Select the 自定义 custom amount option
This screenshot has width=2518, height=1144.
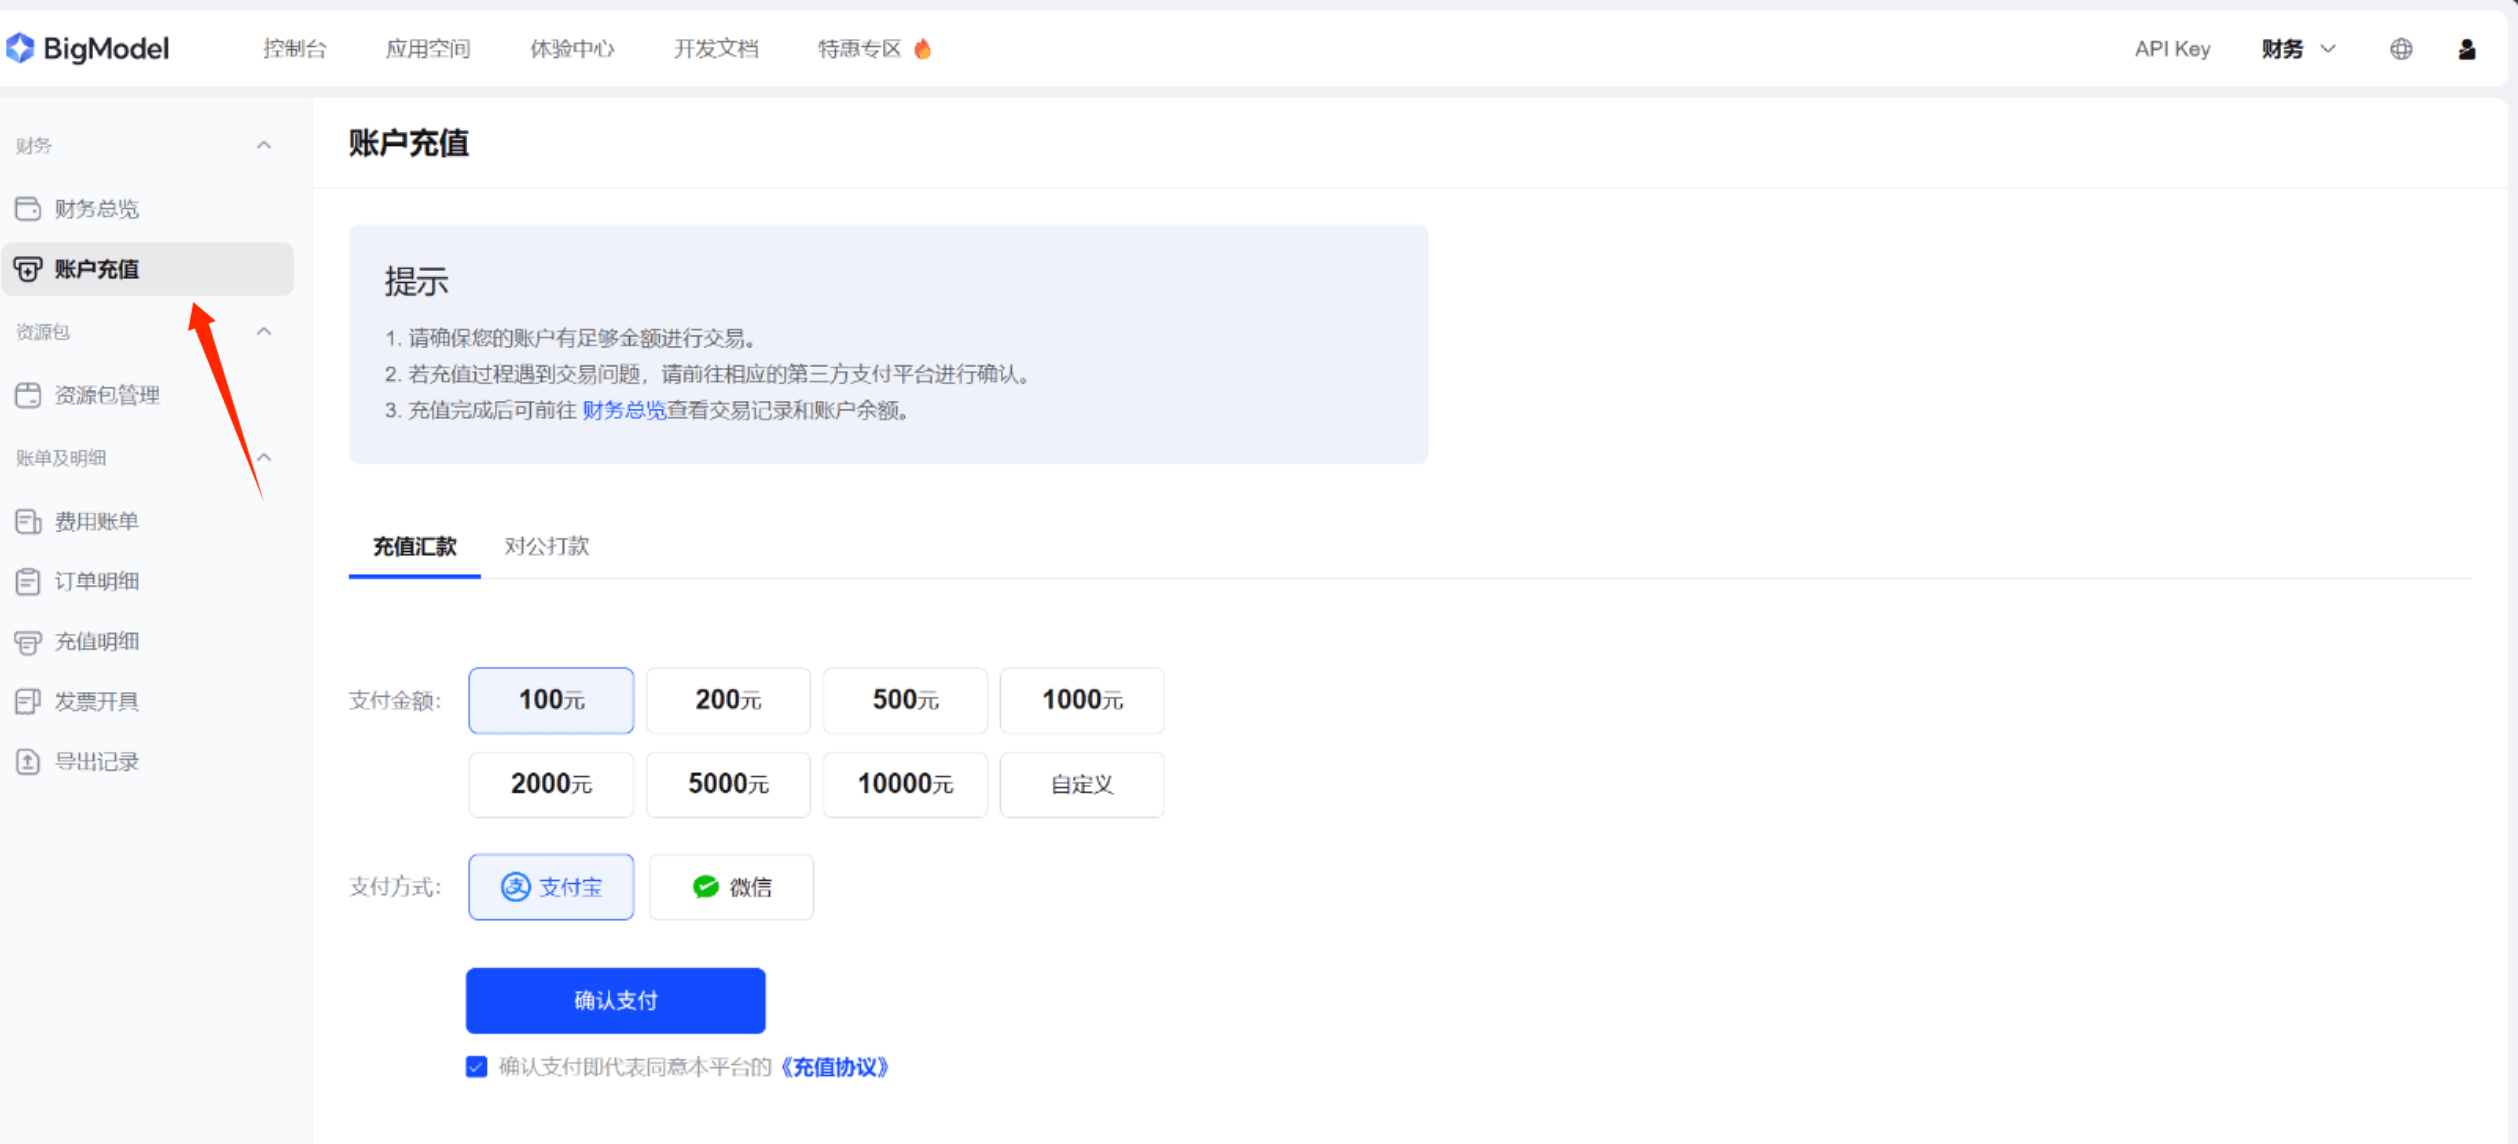[x=1082, y=785]
